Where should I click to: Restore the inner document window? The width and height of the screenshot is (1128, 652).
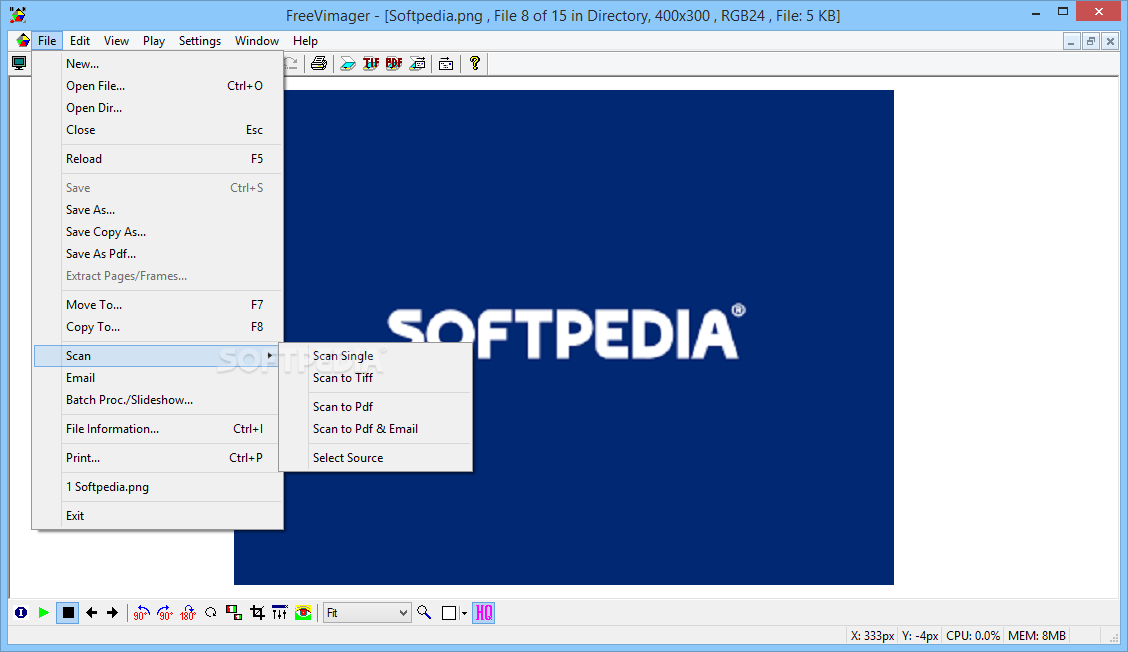click(1091, 42)
